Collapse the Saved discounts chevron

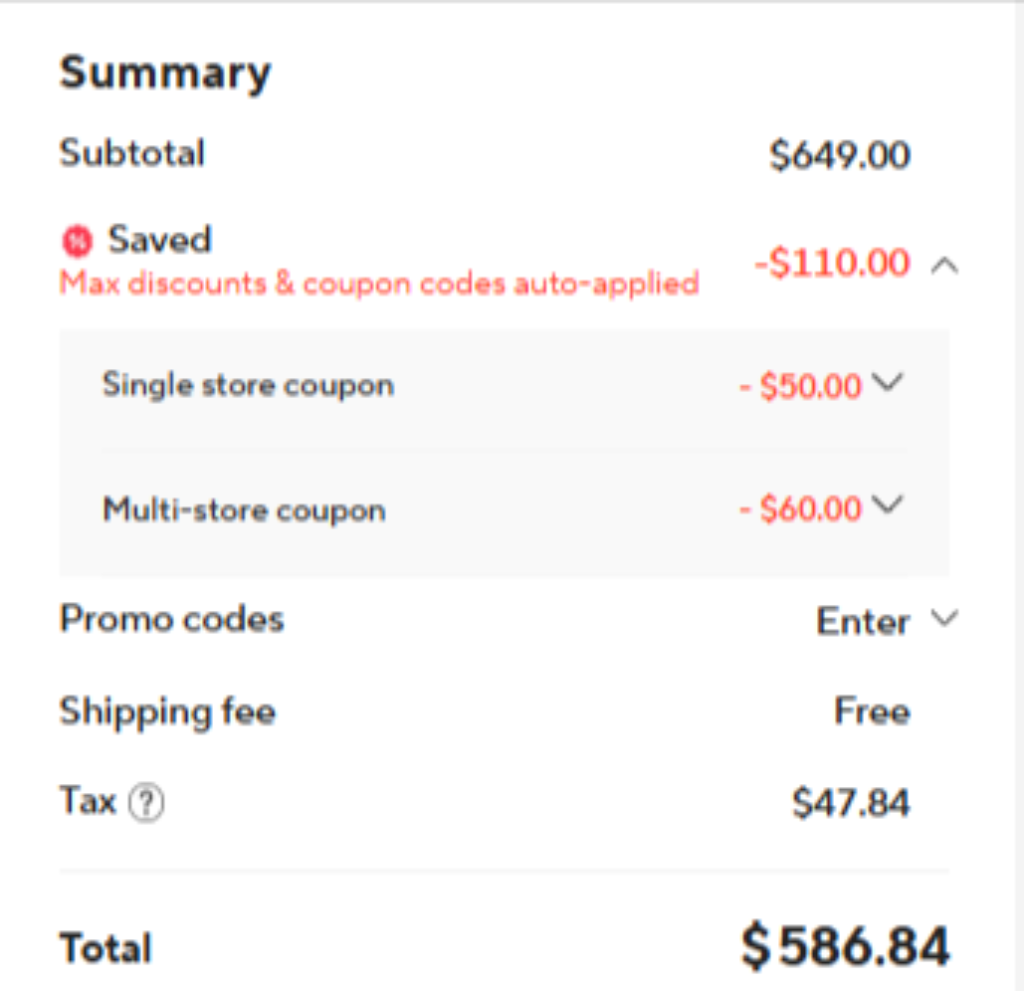(944, 265)
